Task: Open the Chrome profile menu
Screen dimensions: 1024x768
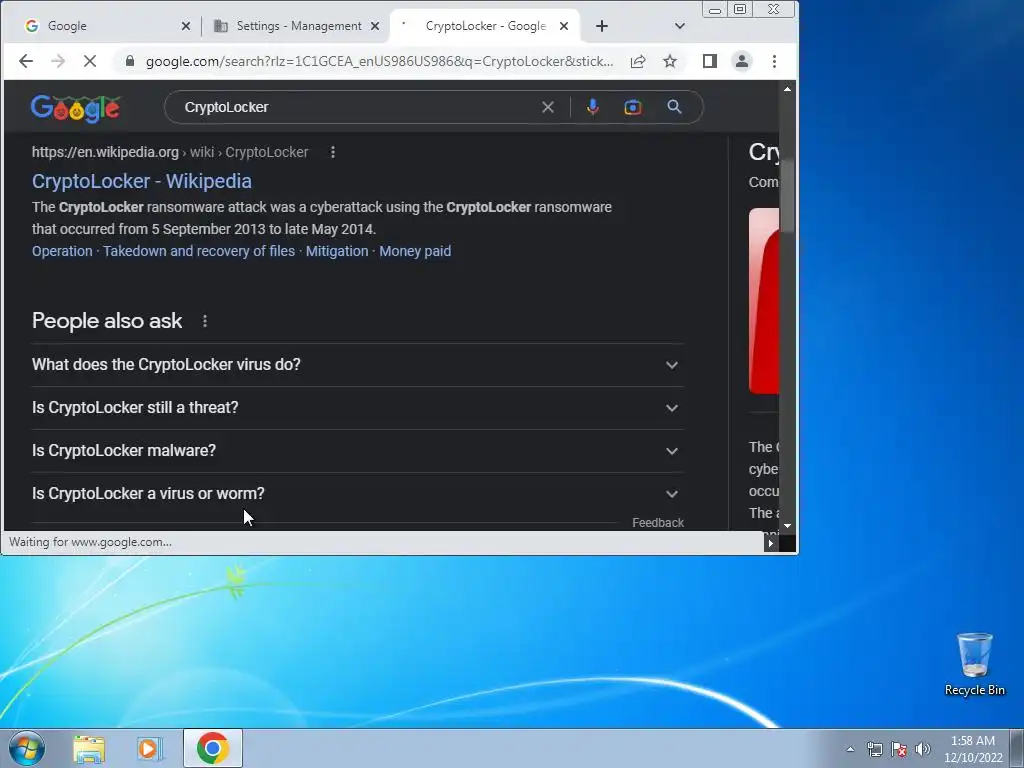Action: point(742,61)
